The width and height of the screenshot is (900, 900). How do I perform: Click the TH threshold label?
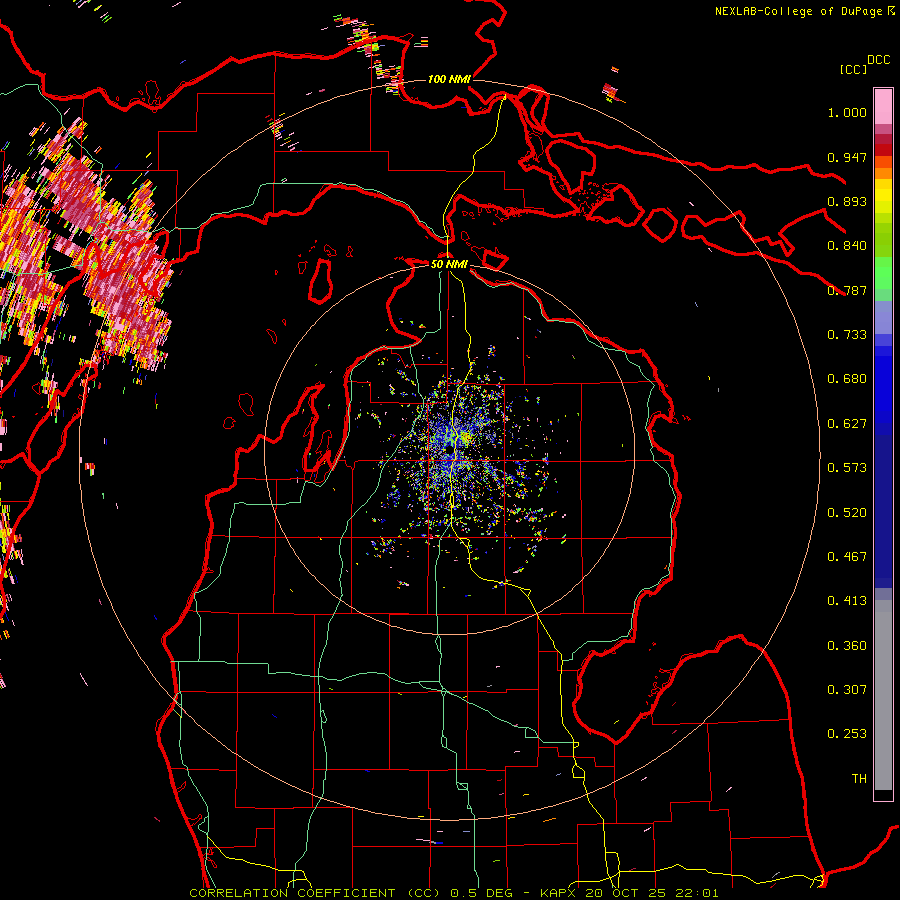tap(859, 779)
